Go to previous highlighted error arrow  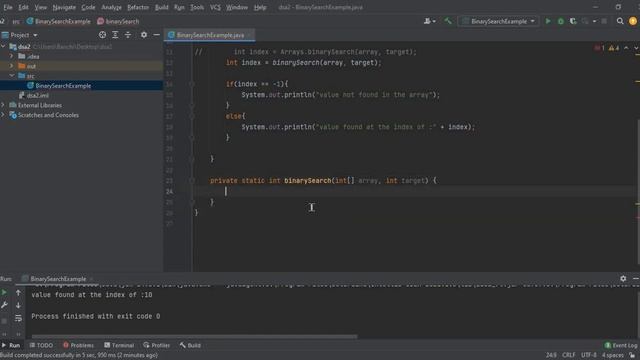(x=627, y=48)
